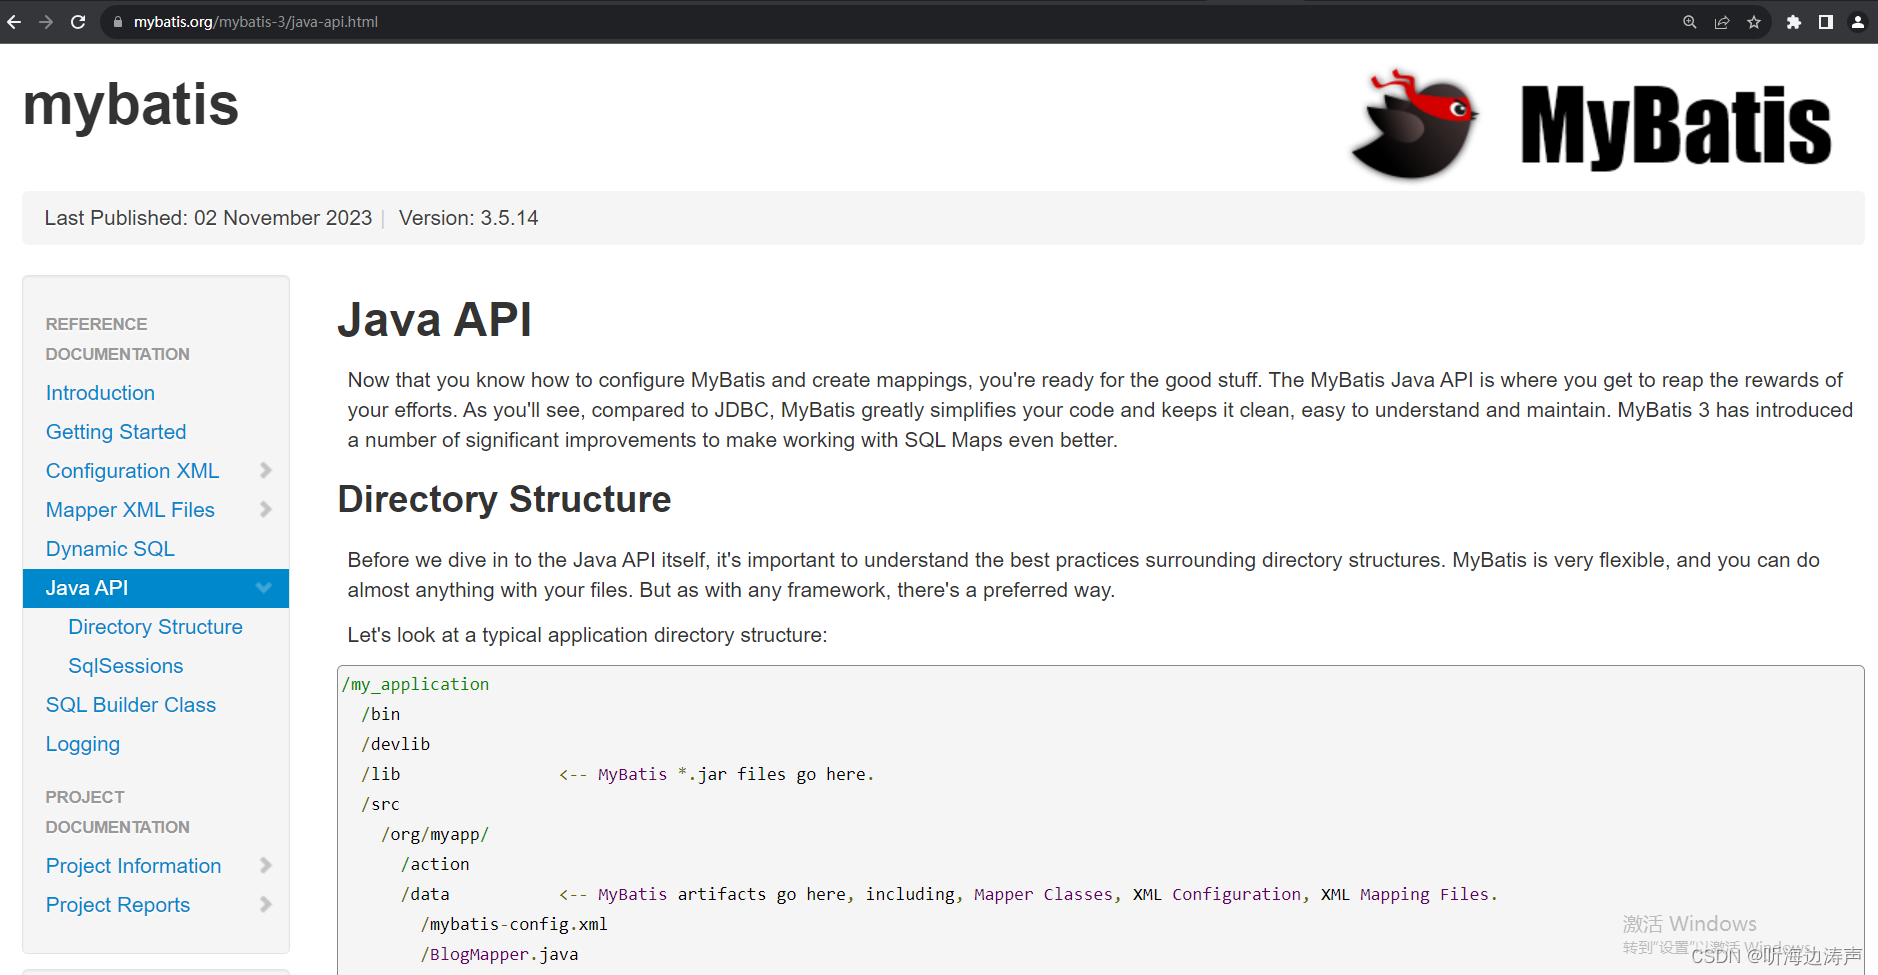The height and width of the screenshot is (975, 1878).
Task: Collapse the Java API chevron
Action: [264, 588]
